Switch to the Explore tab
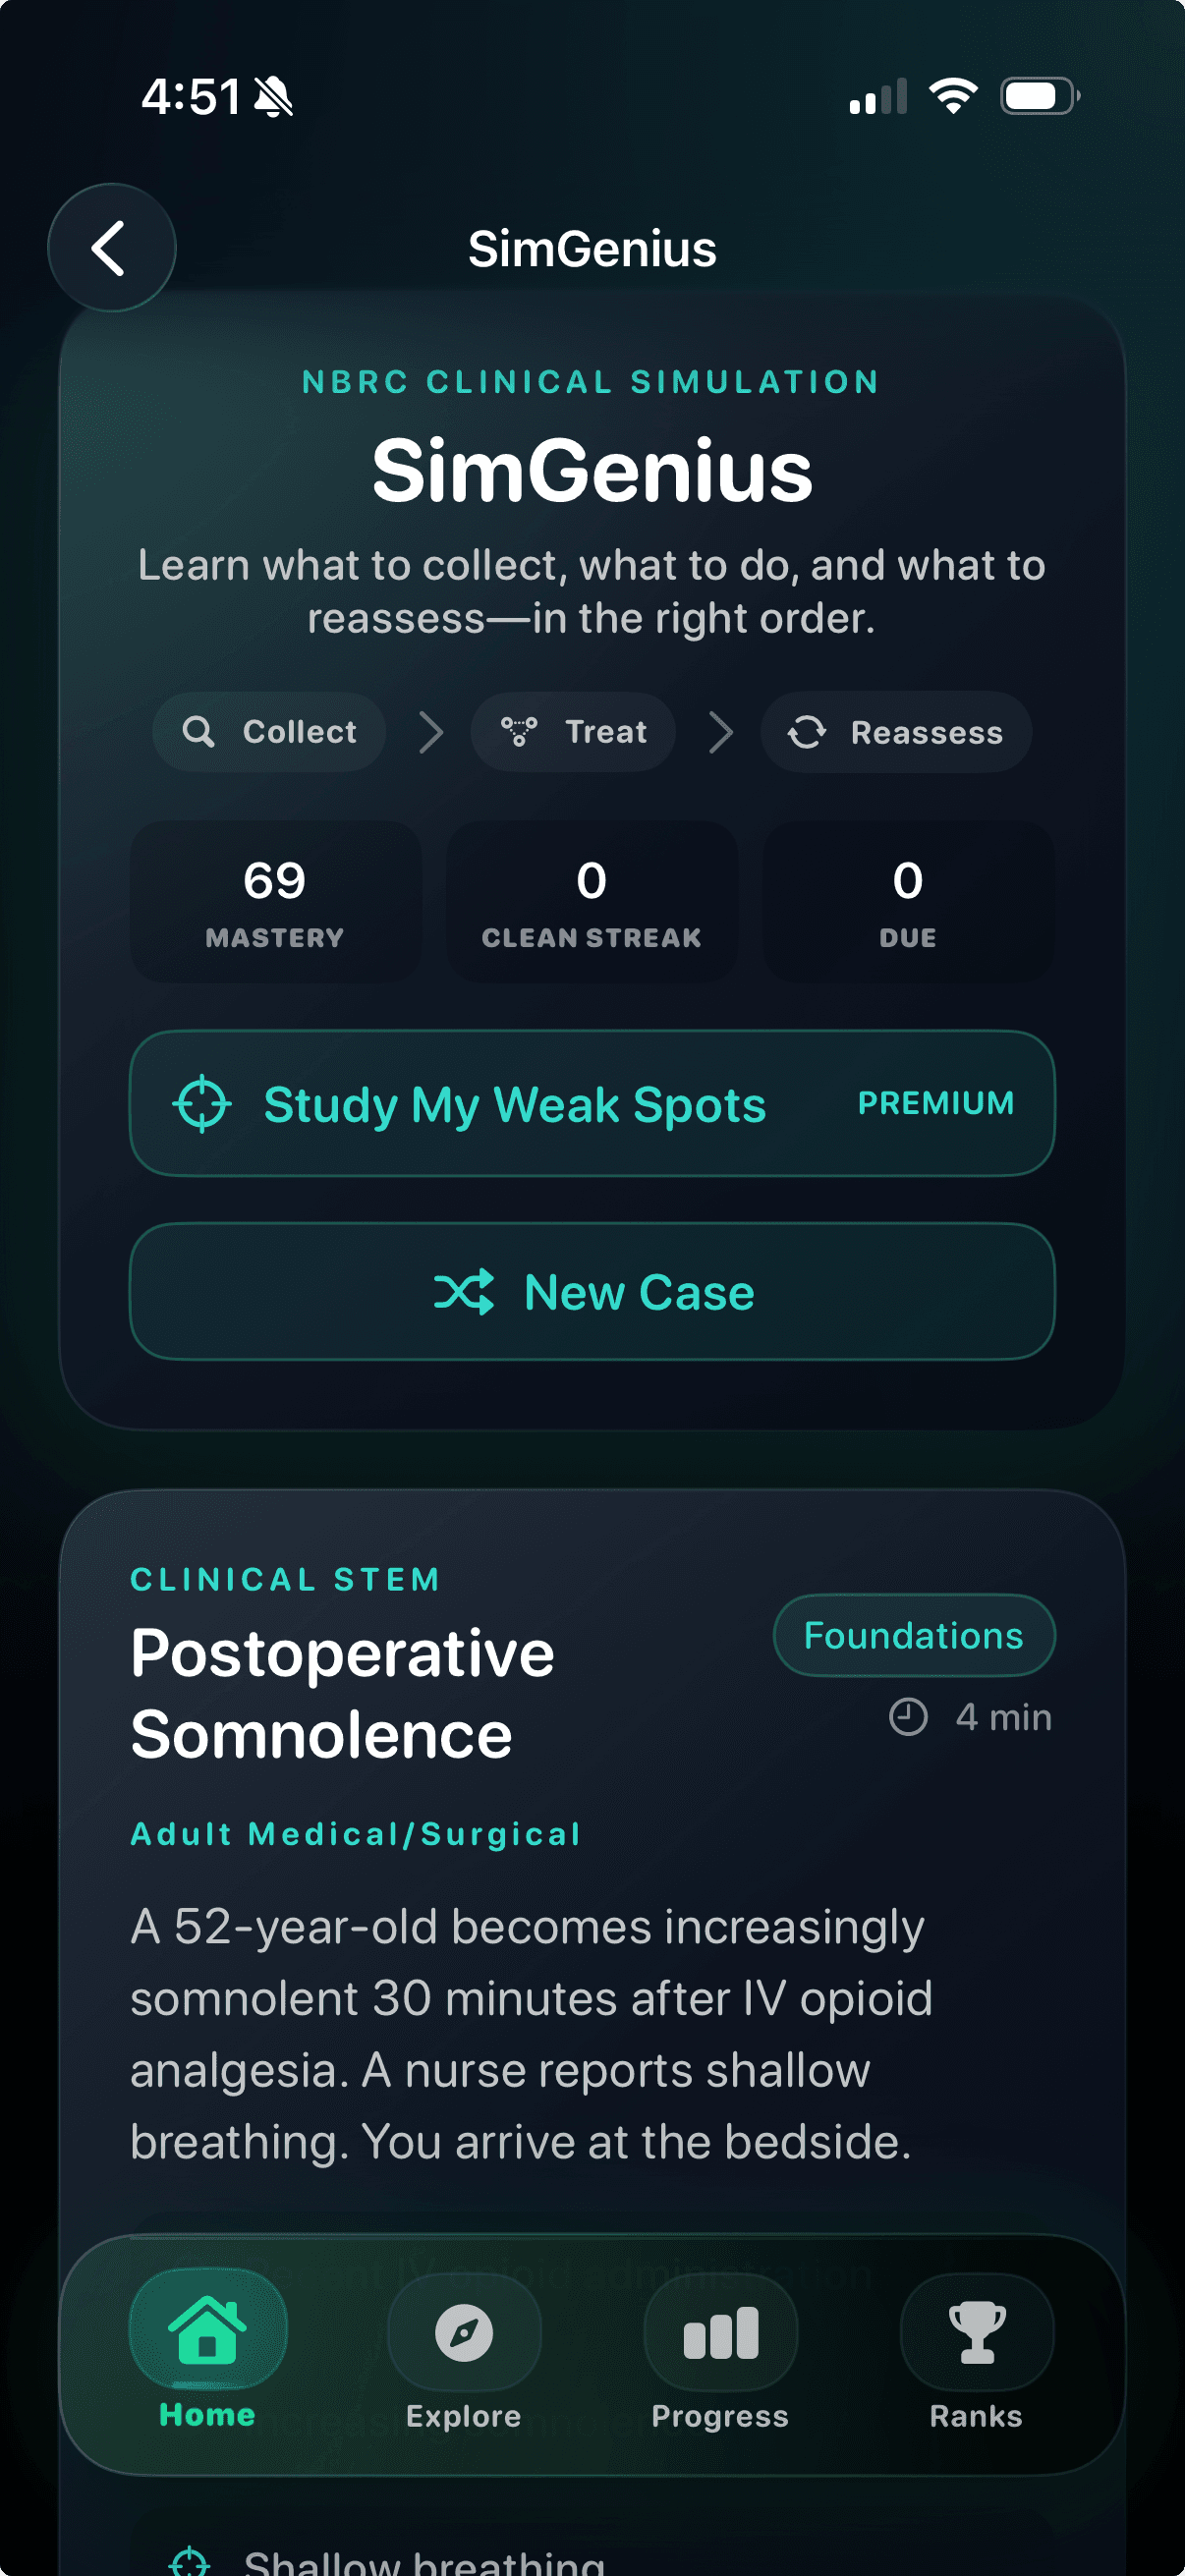Image resolution: width=1185 pixels, height=2576 pixels. (x=464, y=2351)
